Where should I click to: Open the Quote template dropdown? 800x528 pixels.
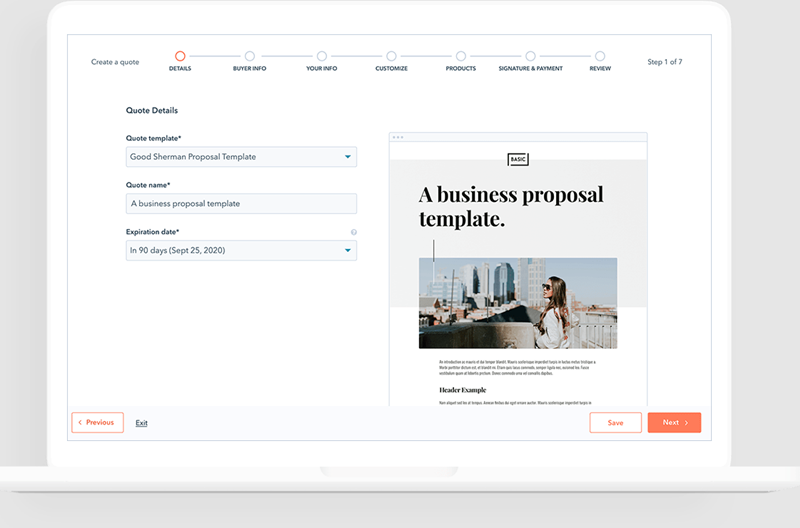coord(241,157)
